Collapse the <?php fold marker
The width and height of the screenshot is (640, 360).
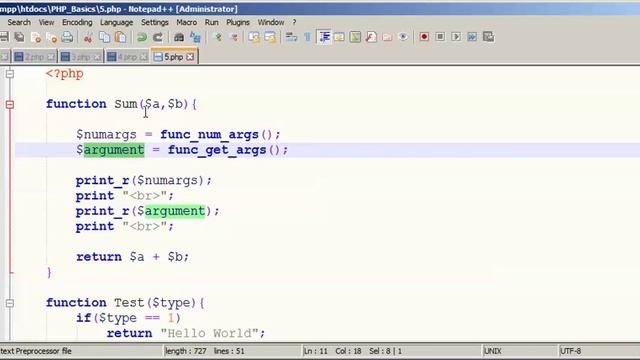click(x=10, y=74)
